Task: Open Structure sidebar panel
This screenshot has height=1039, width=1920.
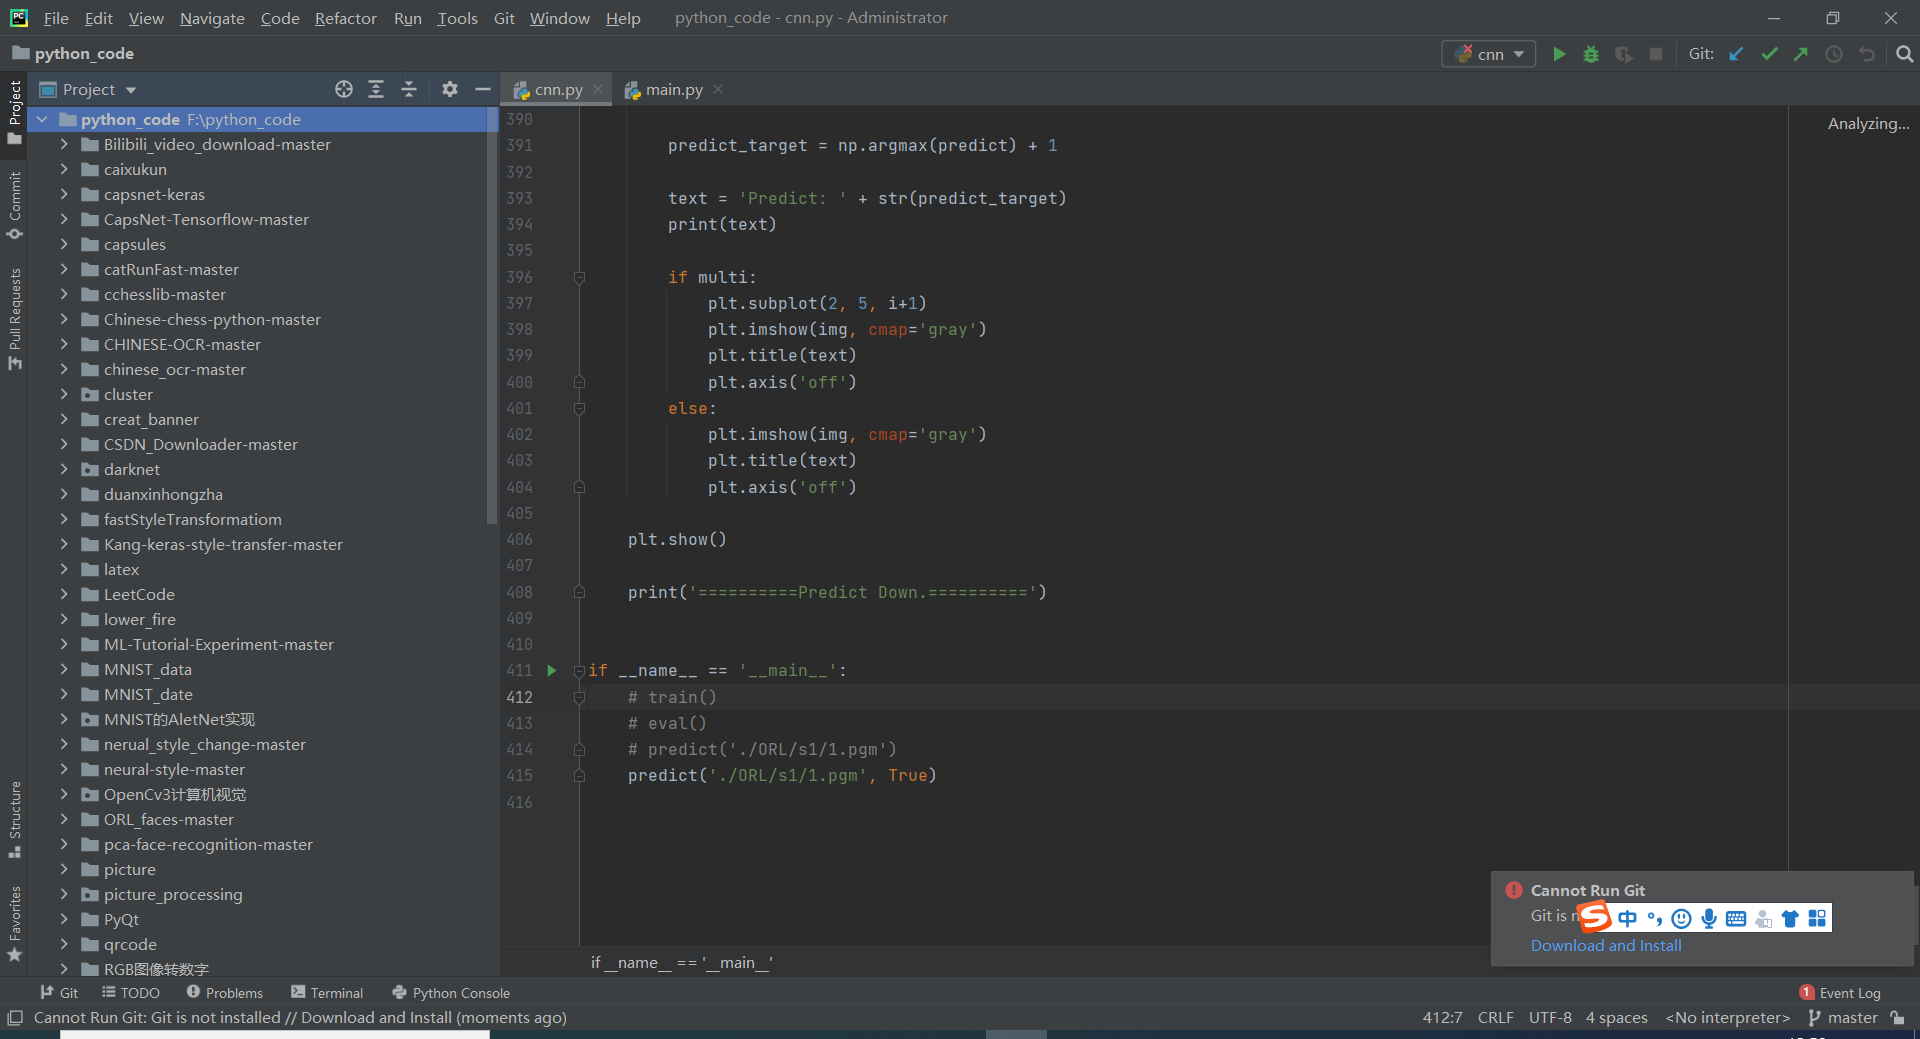Action: click(x=14, y=819)
